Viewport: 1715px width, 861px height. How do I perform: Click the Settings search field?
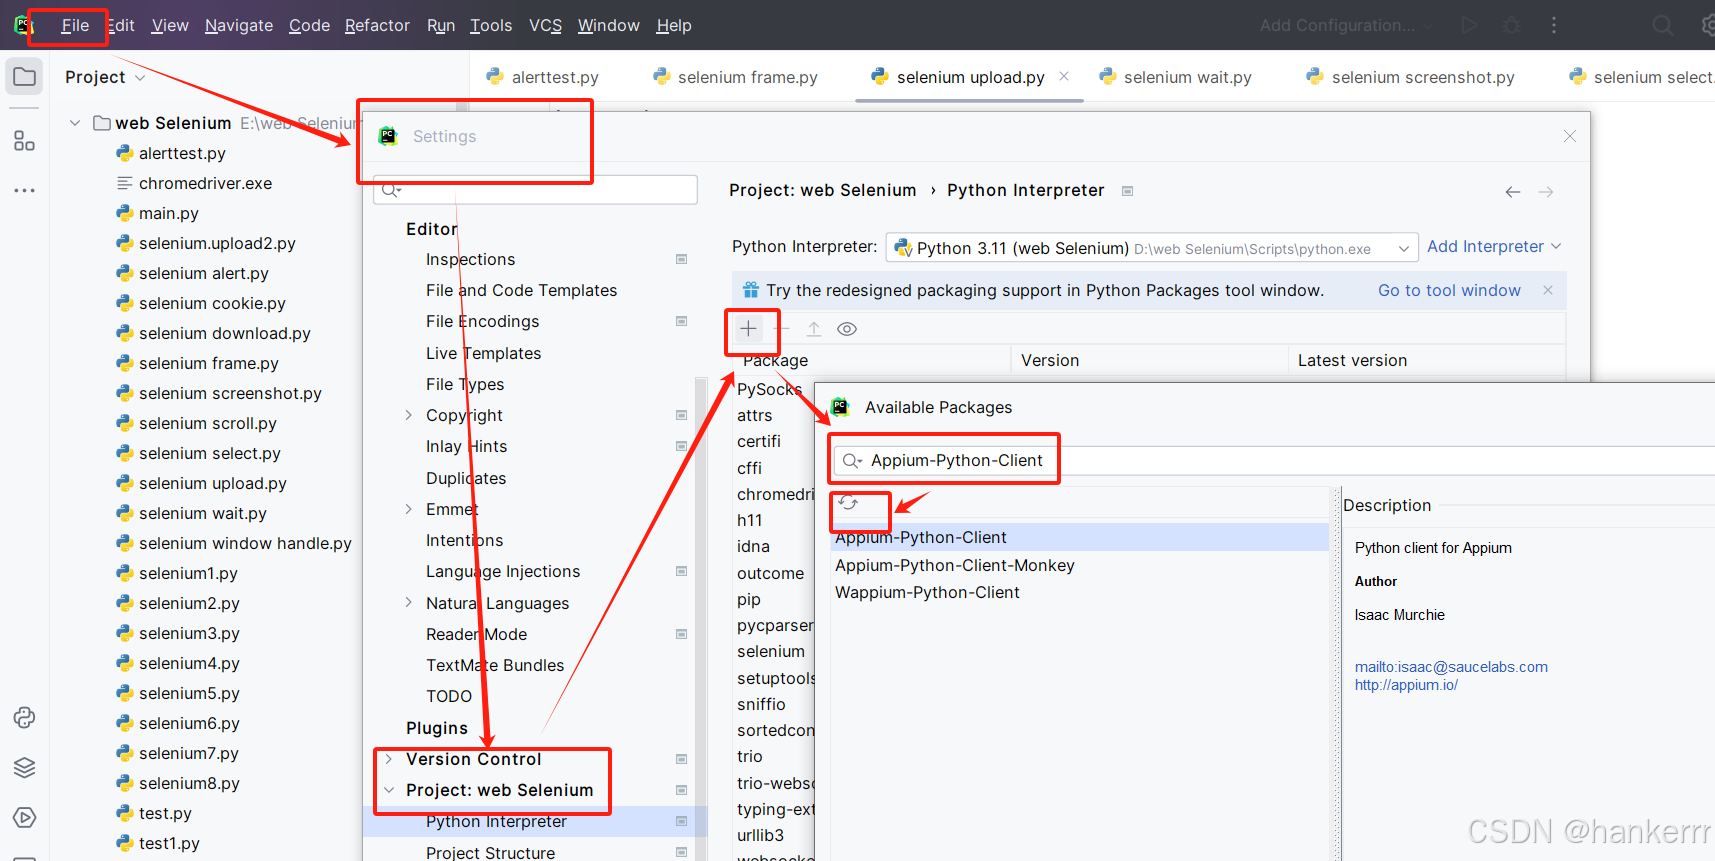[x=535, y=190]
